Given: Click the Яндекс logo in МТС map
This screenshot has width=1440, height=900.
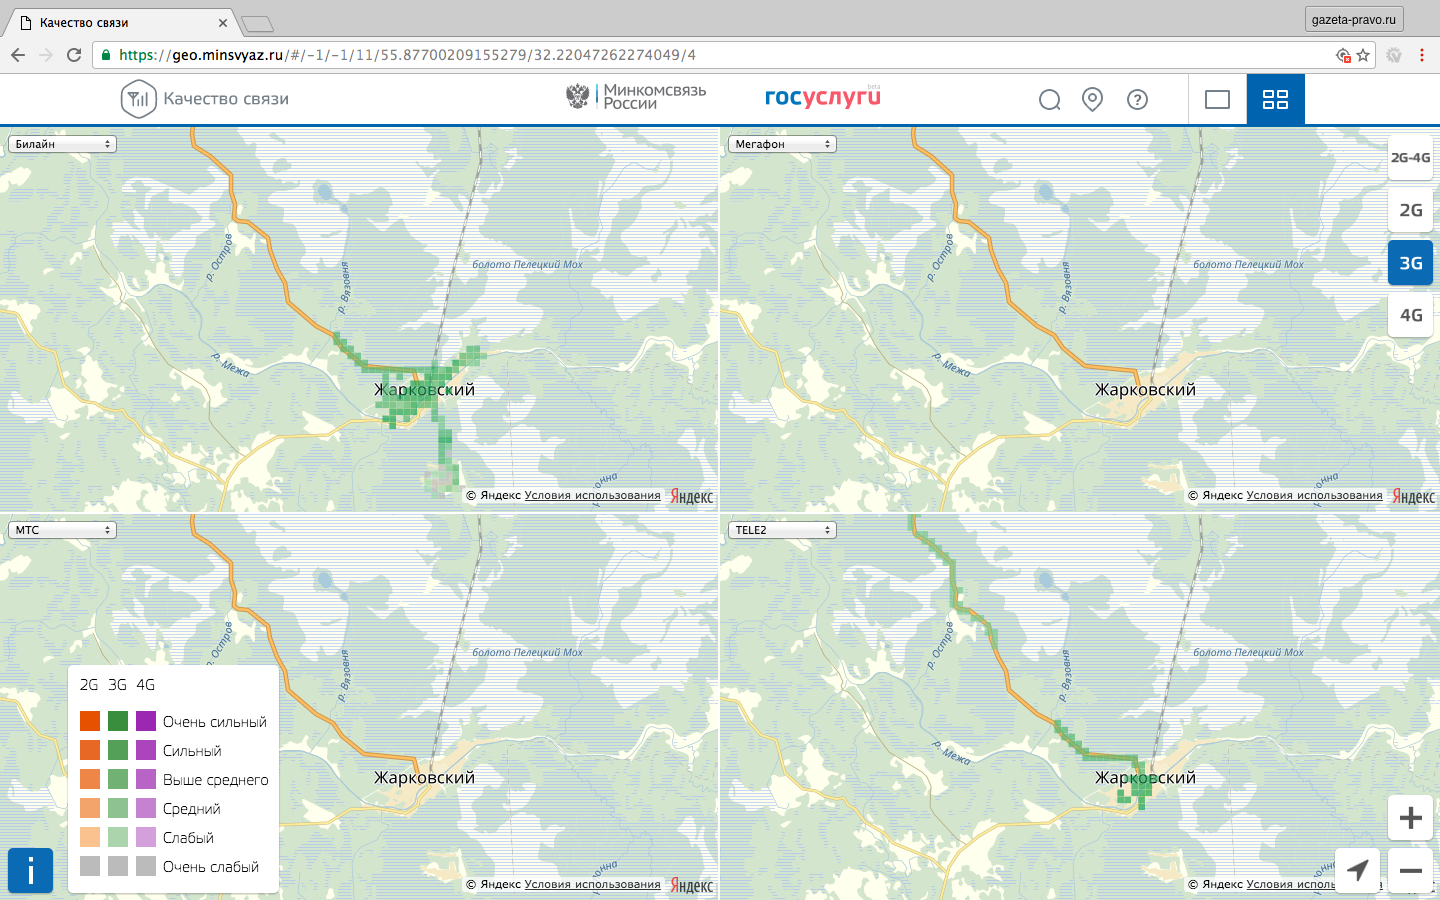Looking at the screenshot, I should [692, 885].
